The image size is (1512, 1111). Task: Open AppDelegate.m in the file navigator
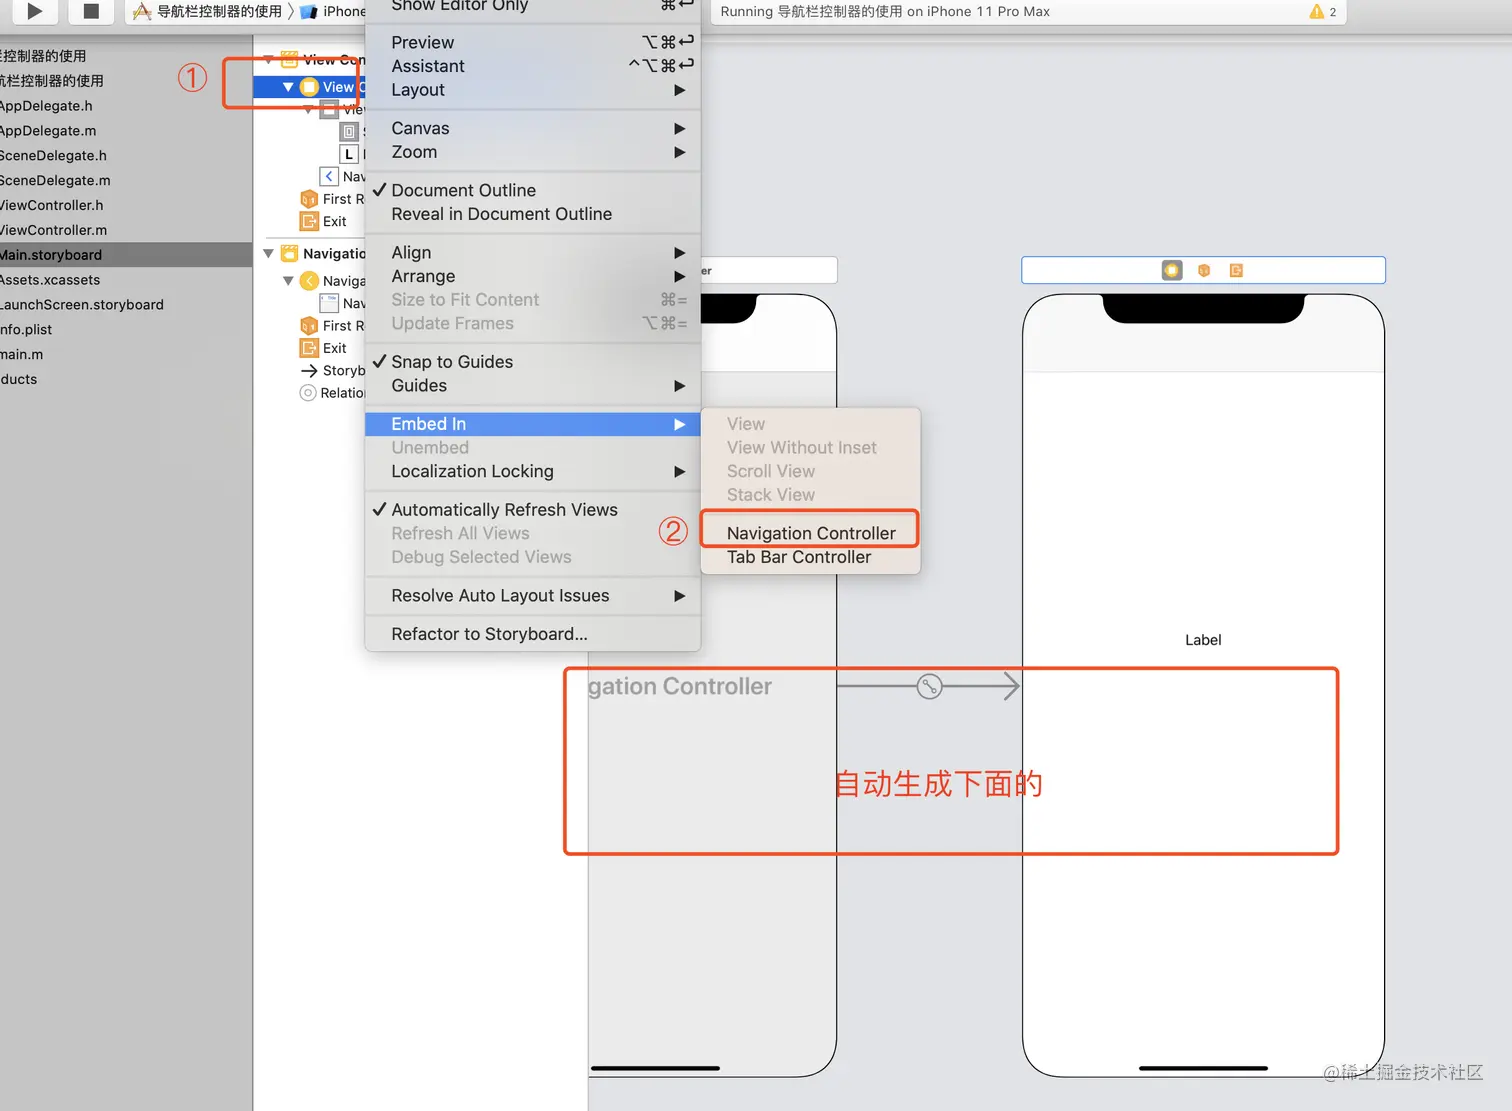(x=48, y=131)
